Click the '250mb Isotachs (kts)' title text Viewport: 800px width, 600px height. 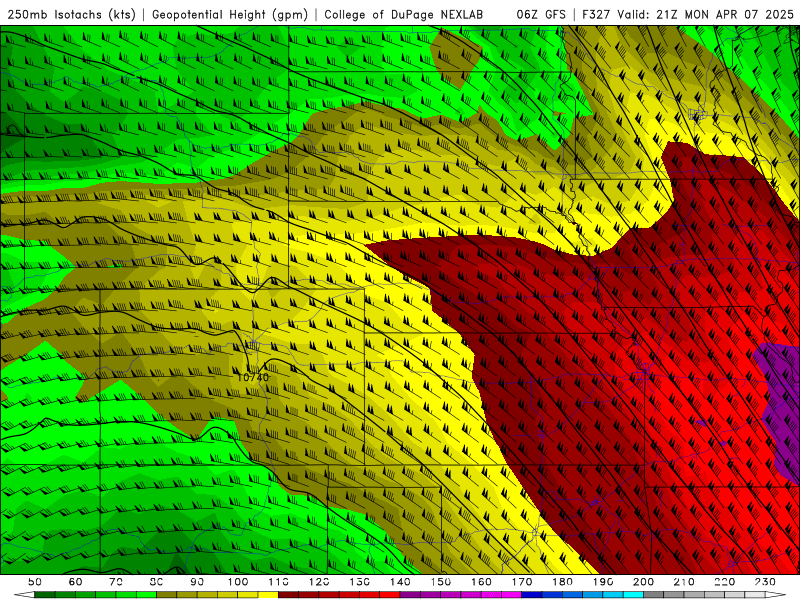71,14
